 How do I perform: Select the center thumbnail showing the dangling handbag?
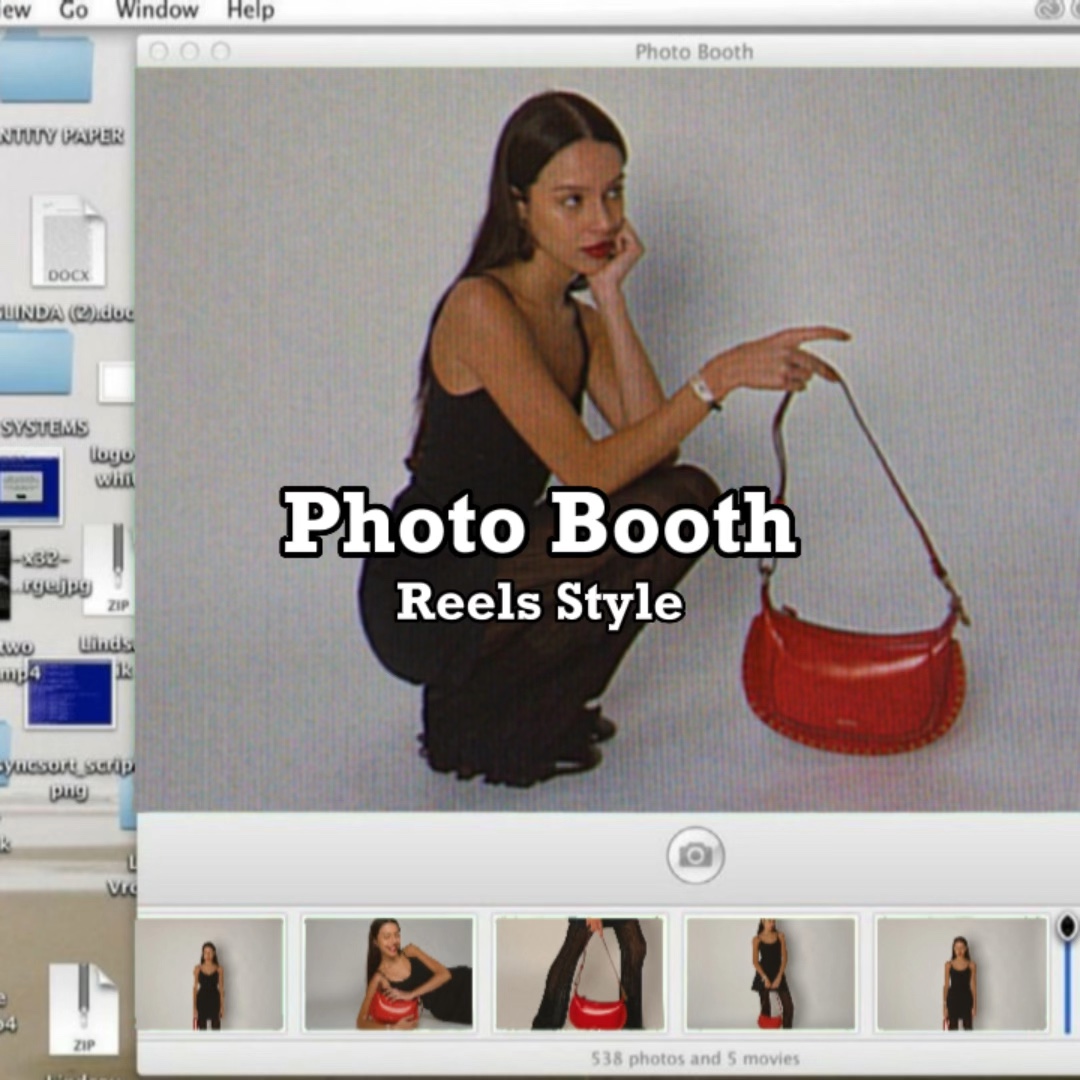coord(579,972)
